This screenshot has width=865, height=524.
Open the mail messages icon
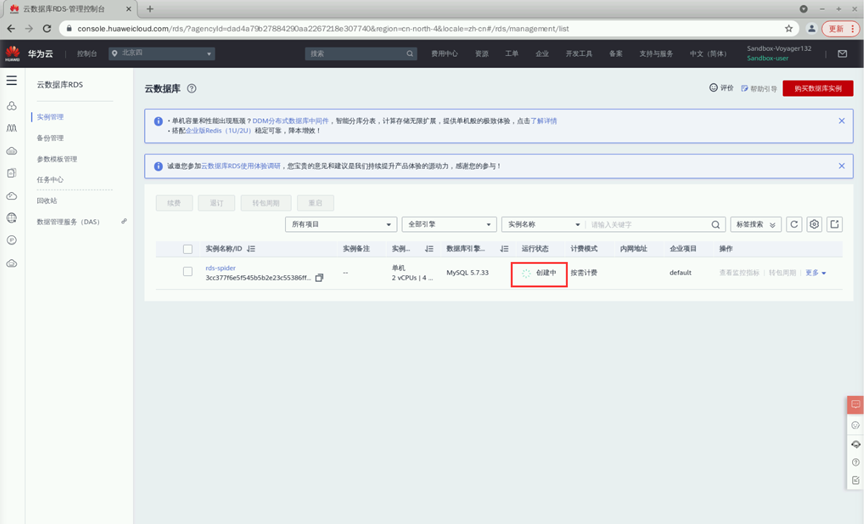(842, 54)
